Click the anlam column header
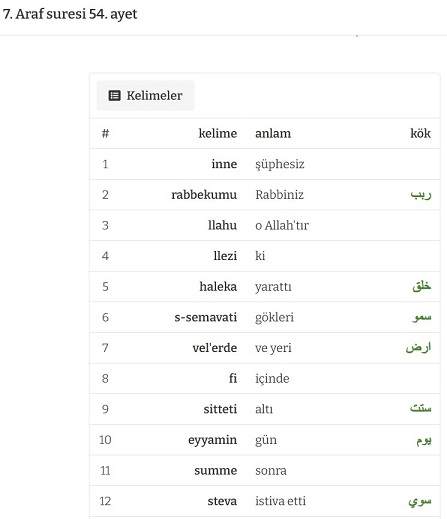Screen dimensions: 447x519 pyautogui.click(x=273, y=133)
